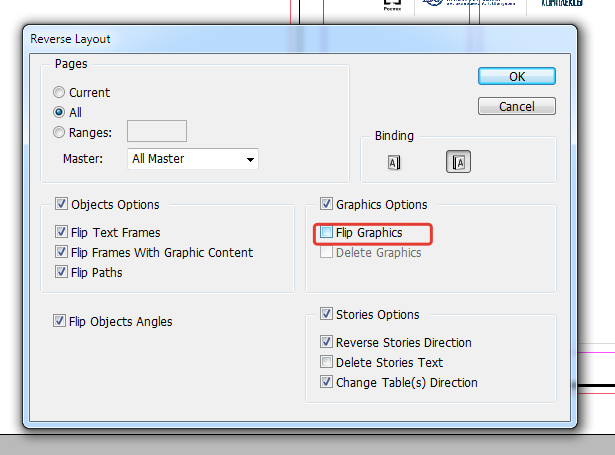Uncheck Flip Objects Angles
This screenshot has width=615, height=455.
(59, 321)
